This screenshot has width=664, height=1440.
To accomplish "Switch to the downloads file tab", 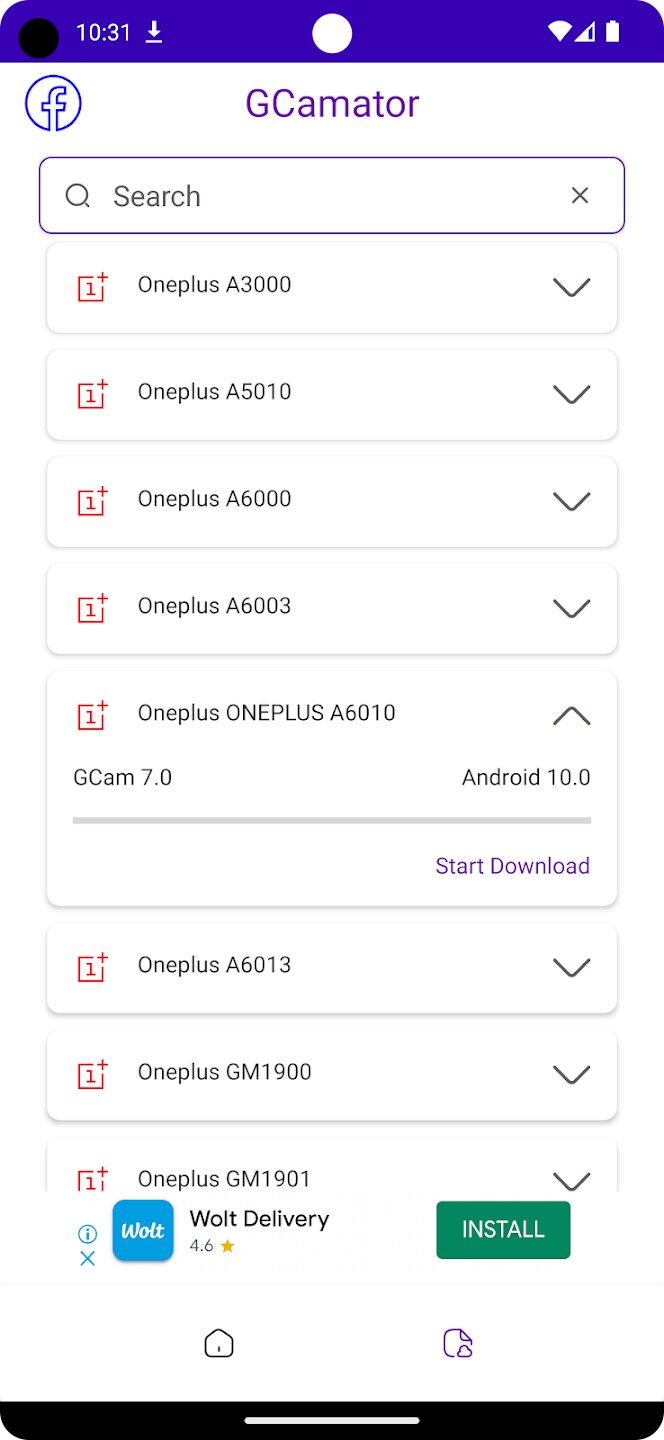I will tap(458, 1343).
